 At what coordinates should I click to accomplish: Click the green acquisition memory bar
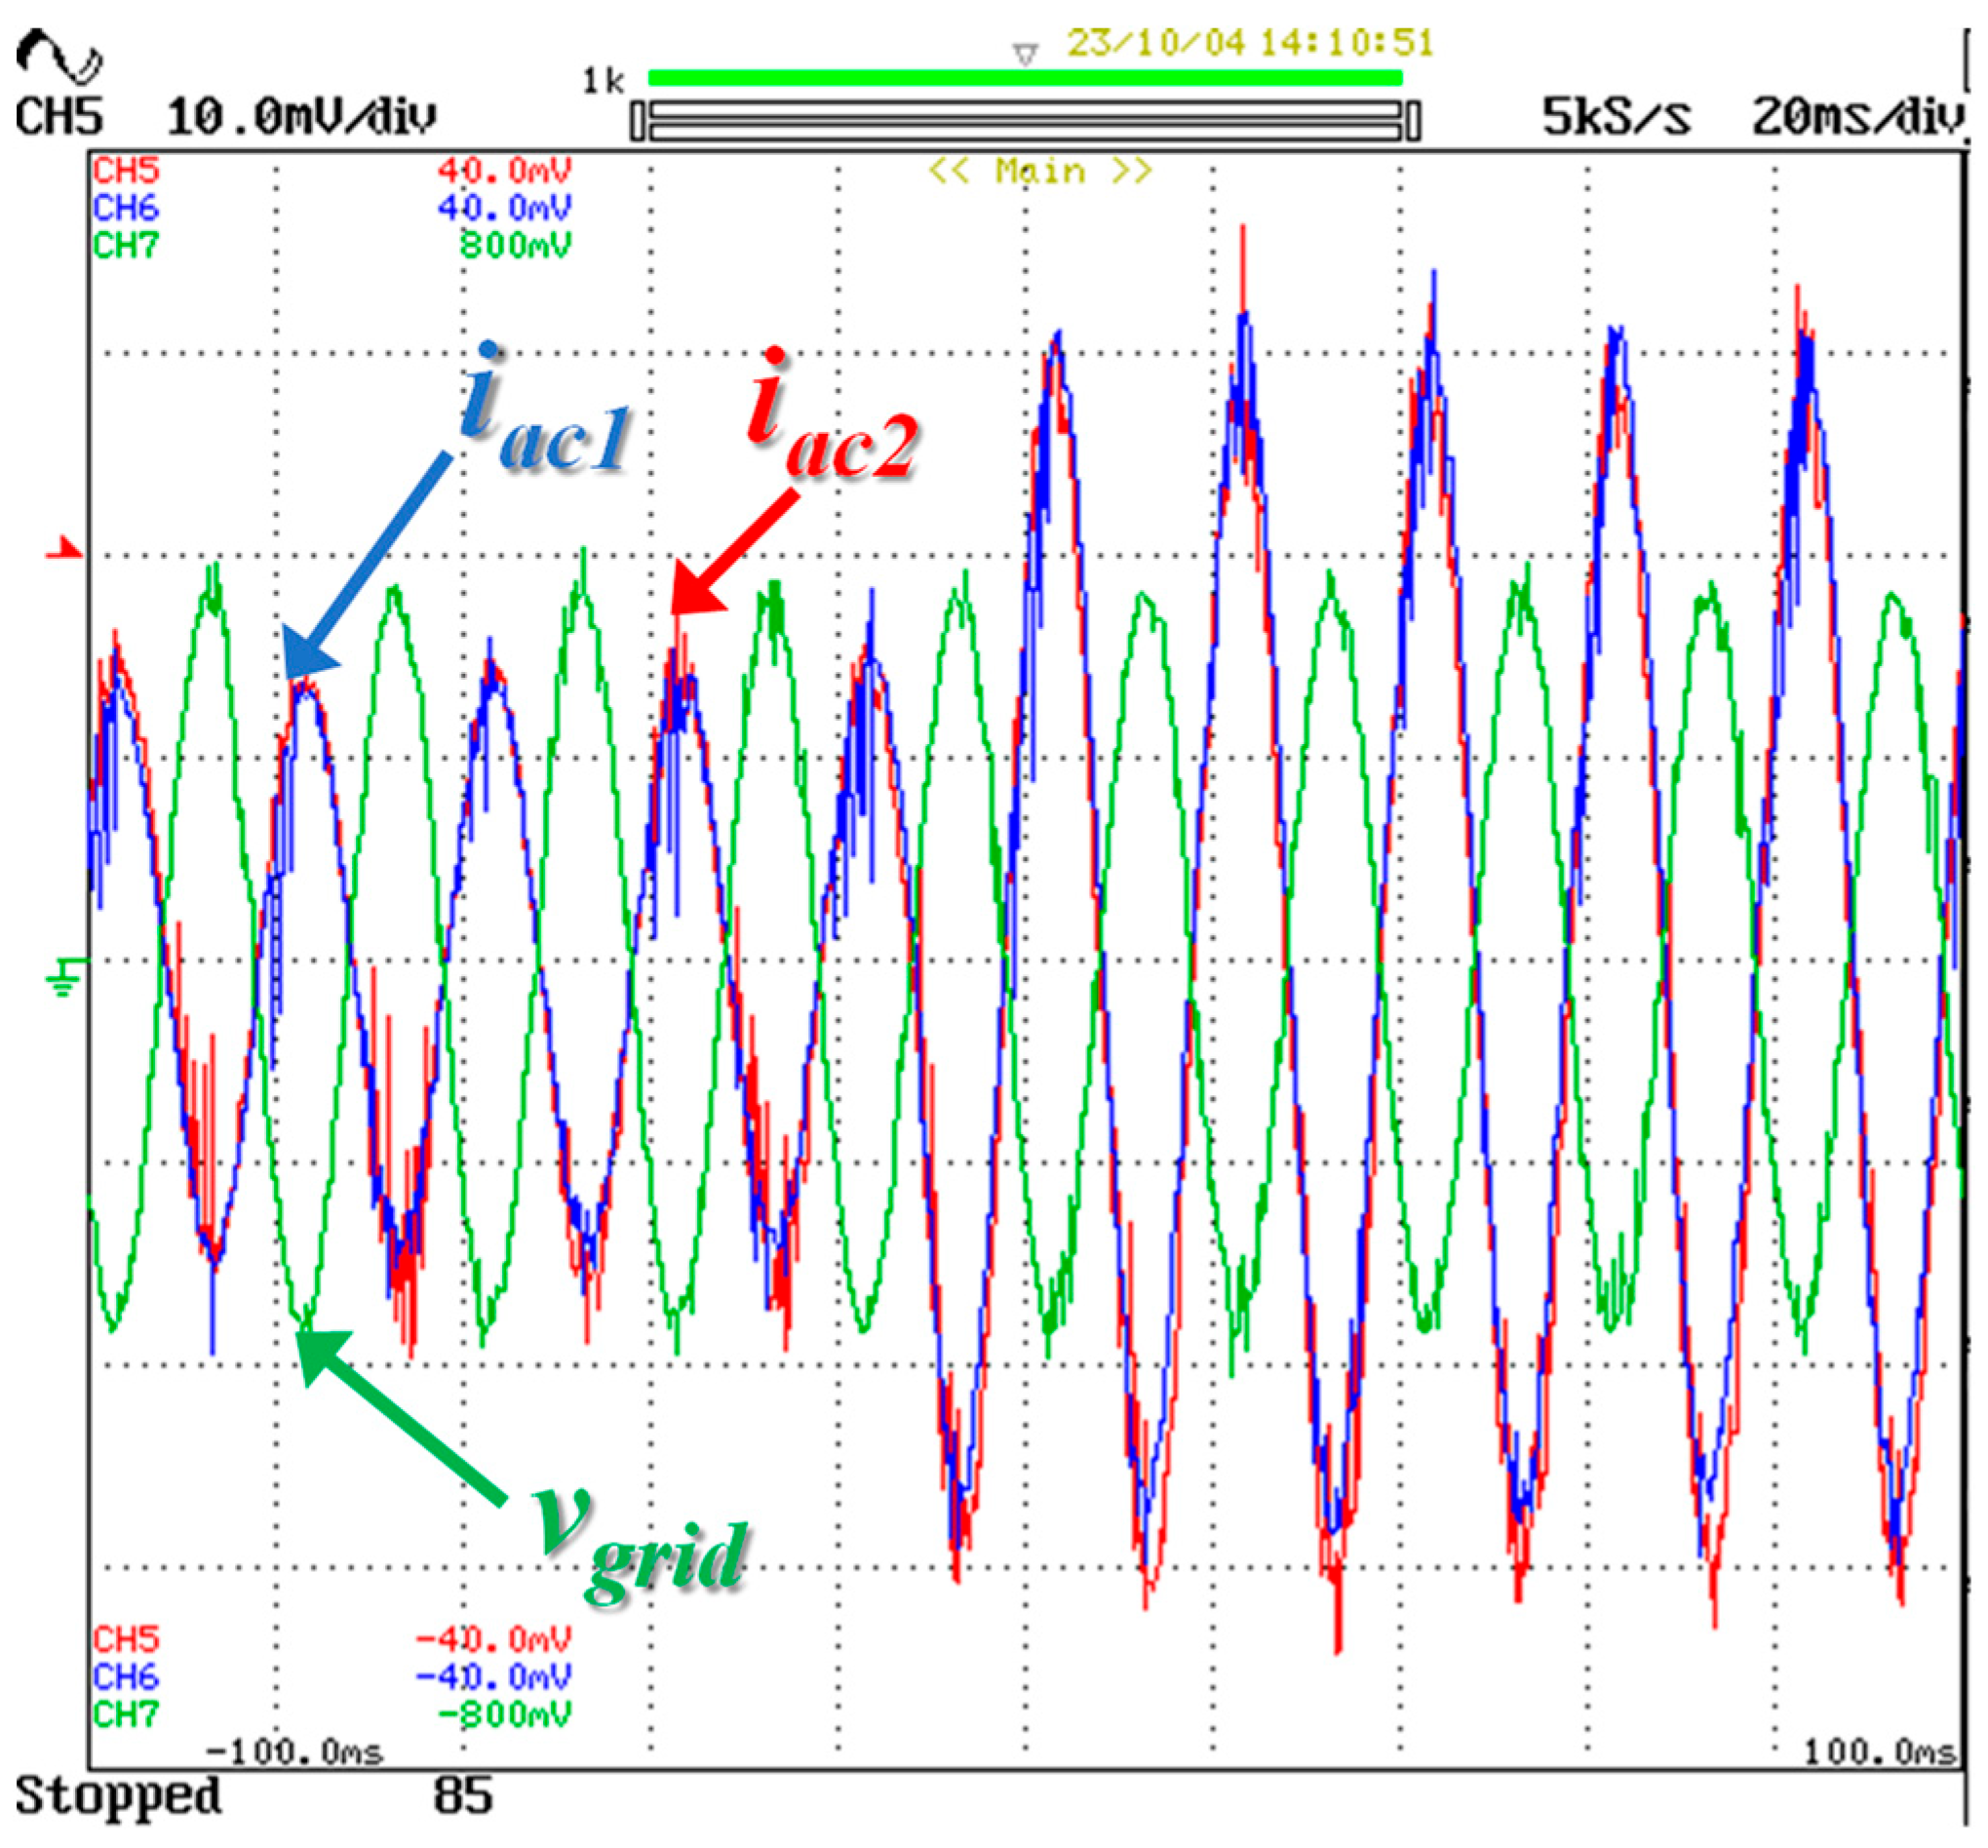pyautogui.click(x=1024, y=77)
